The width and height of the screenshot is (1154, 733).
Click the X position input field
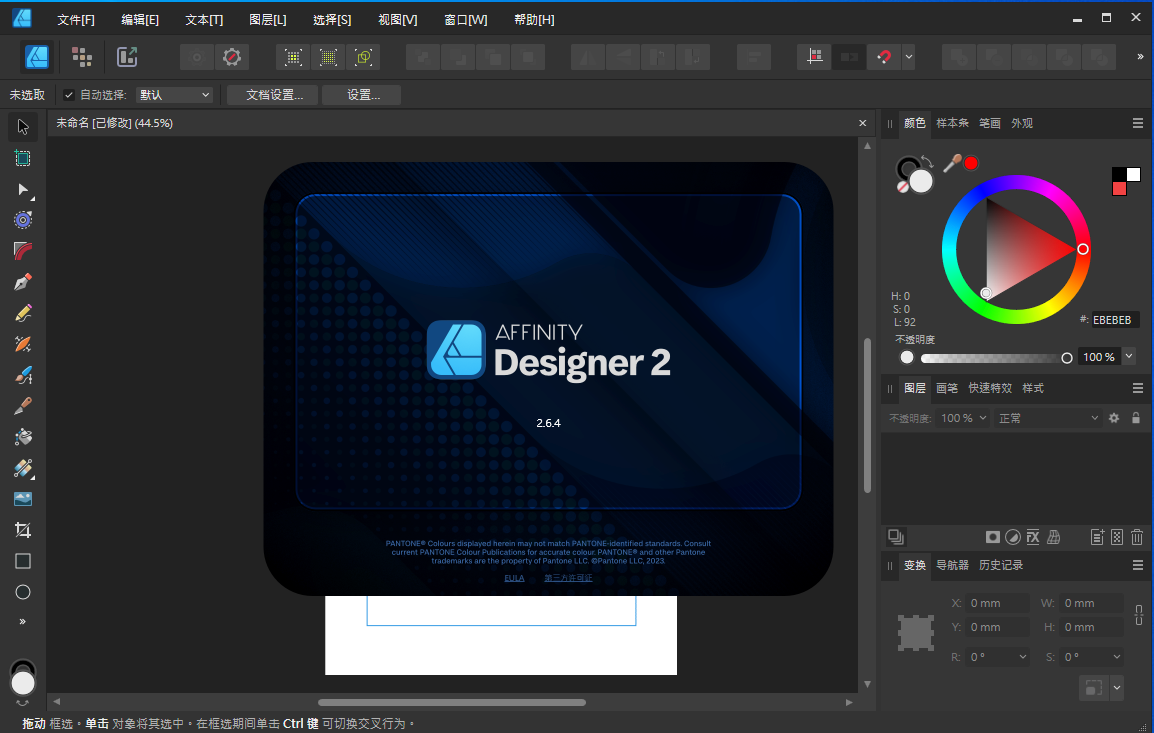click(x=997, y=603)
